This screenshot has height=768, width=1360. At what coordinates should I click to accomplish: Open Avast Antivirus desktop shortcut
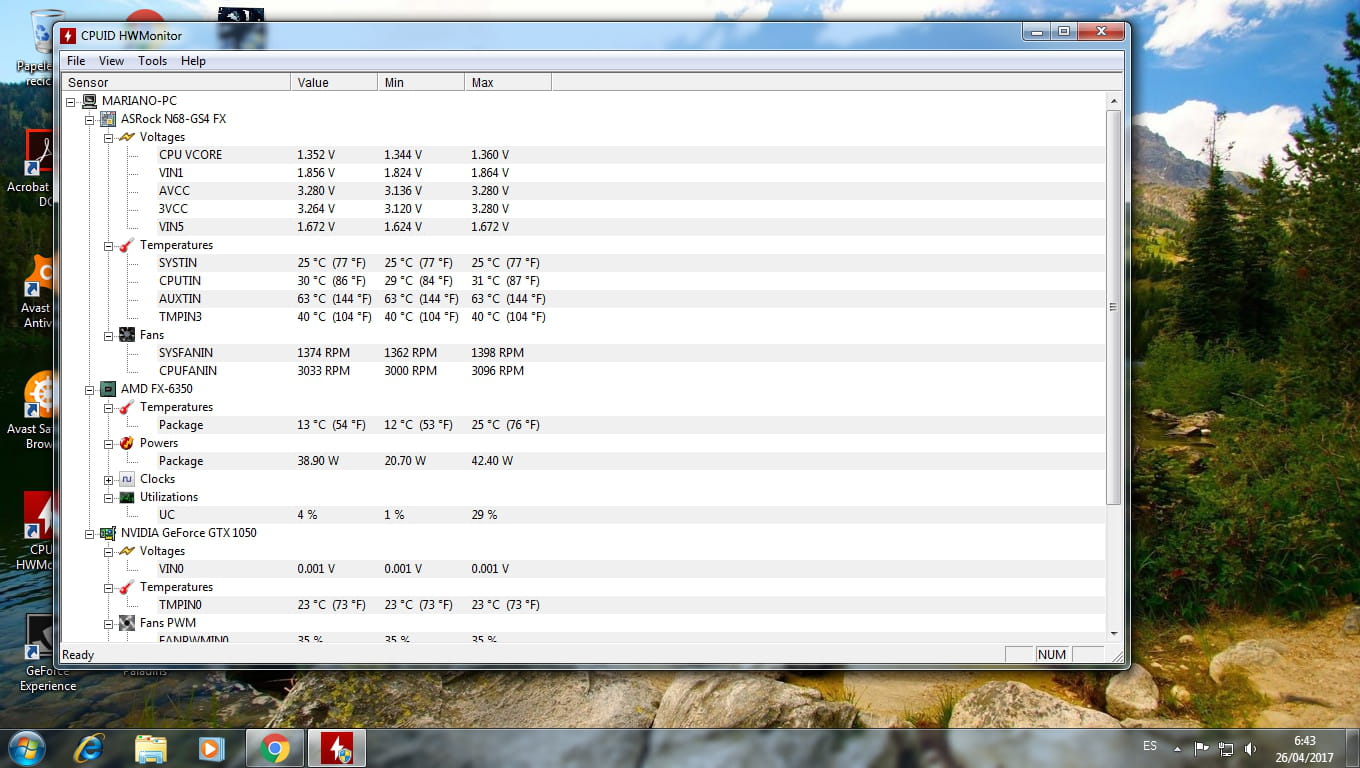click(x=38, y=292)
